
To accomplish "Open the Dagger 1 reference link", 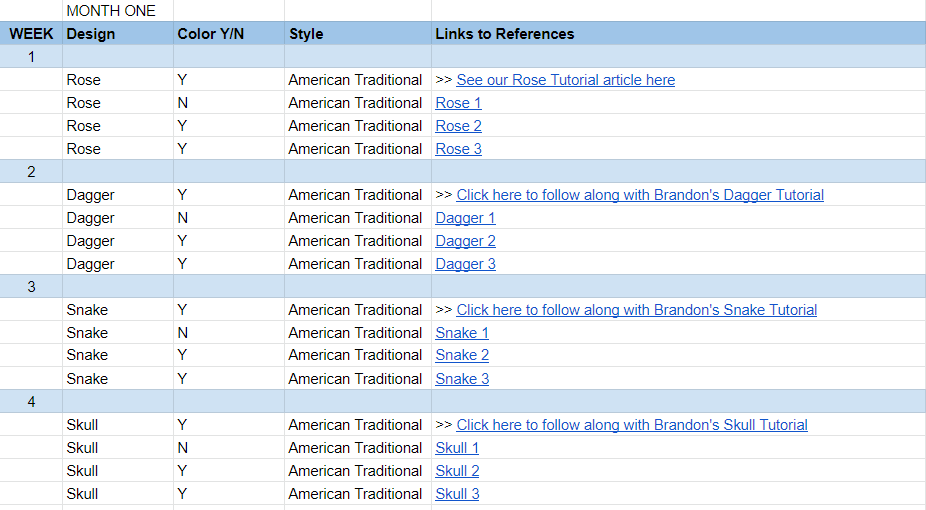I will [x=465, y=218].
